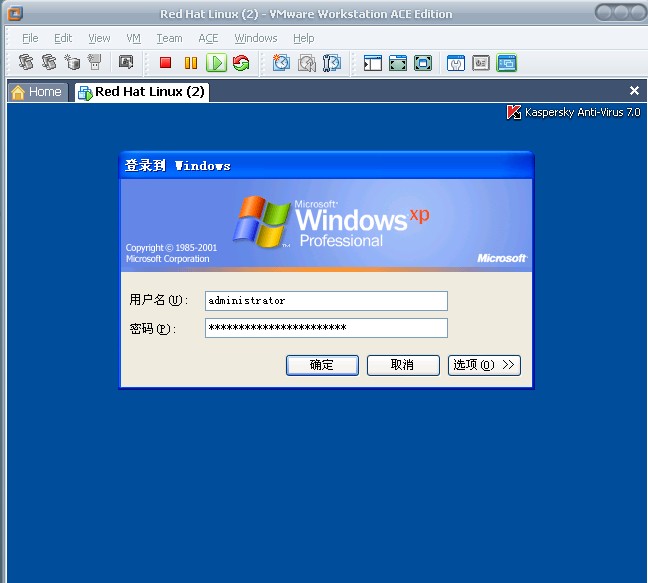The width and height of the screenshot is (648, 583).
Task: Show sidebar panel toolbar icon
Action: click(372, 63)
